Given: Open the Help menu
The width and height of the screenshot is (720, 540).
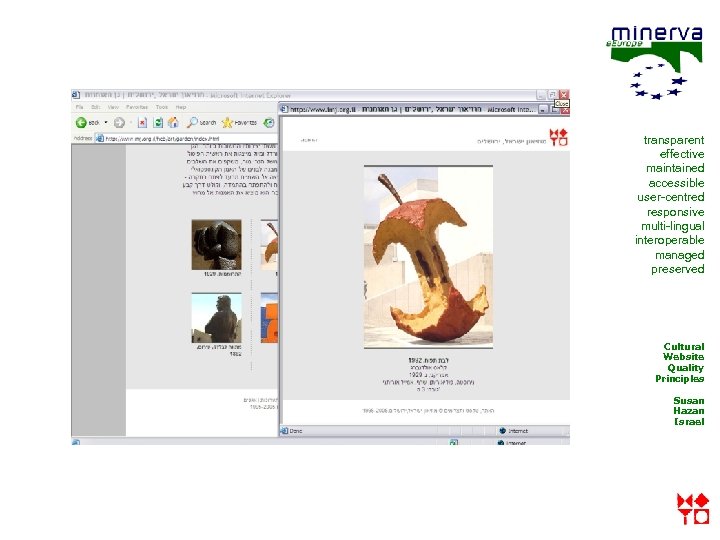Looking at the screenshot, I should tap(181, 107).
